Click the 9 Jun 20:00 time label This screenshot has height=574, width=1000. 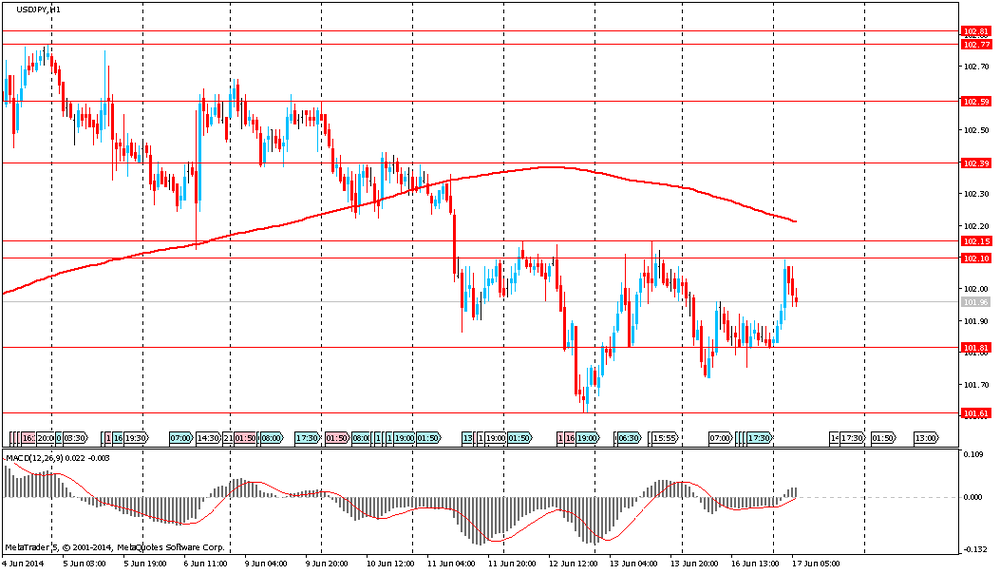(x=327, y=564)
